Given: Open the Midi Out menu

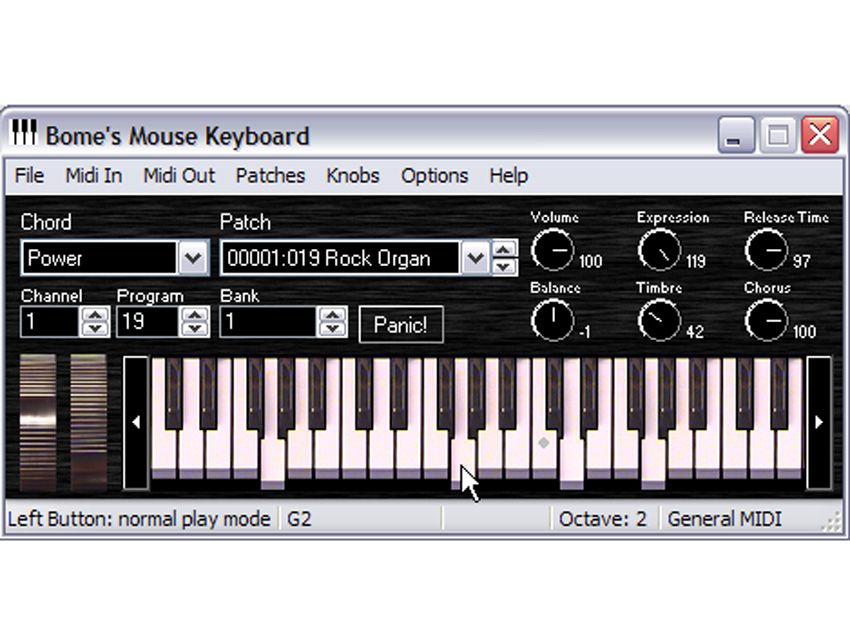Looking at the screenshot, I should pyautogui.click(x=178, y=176).
